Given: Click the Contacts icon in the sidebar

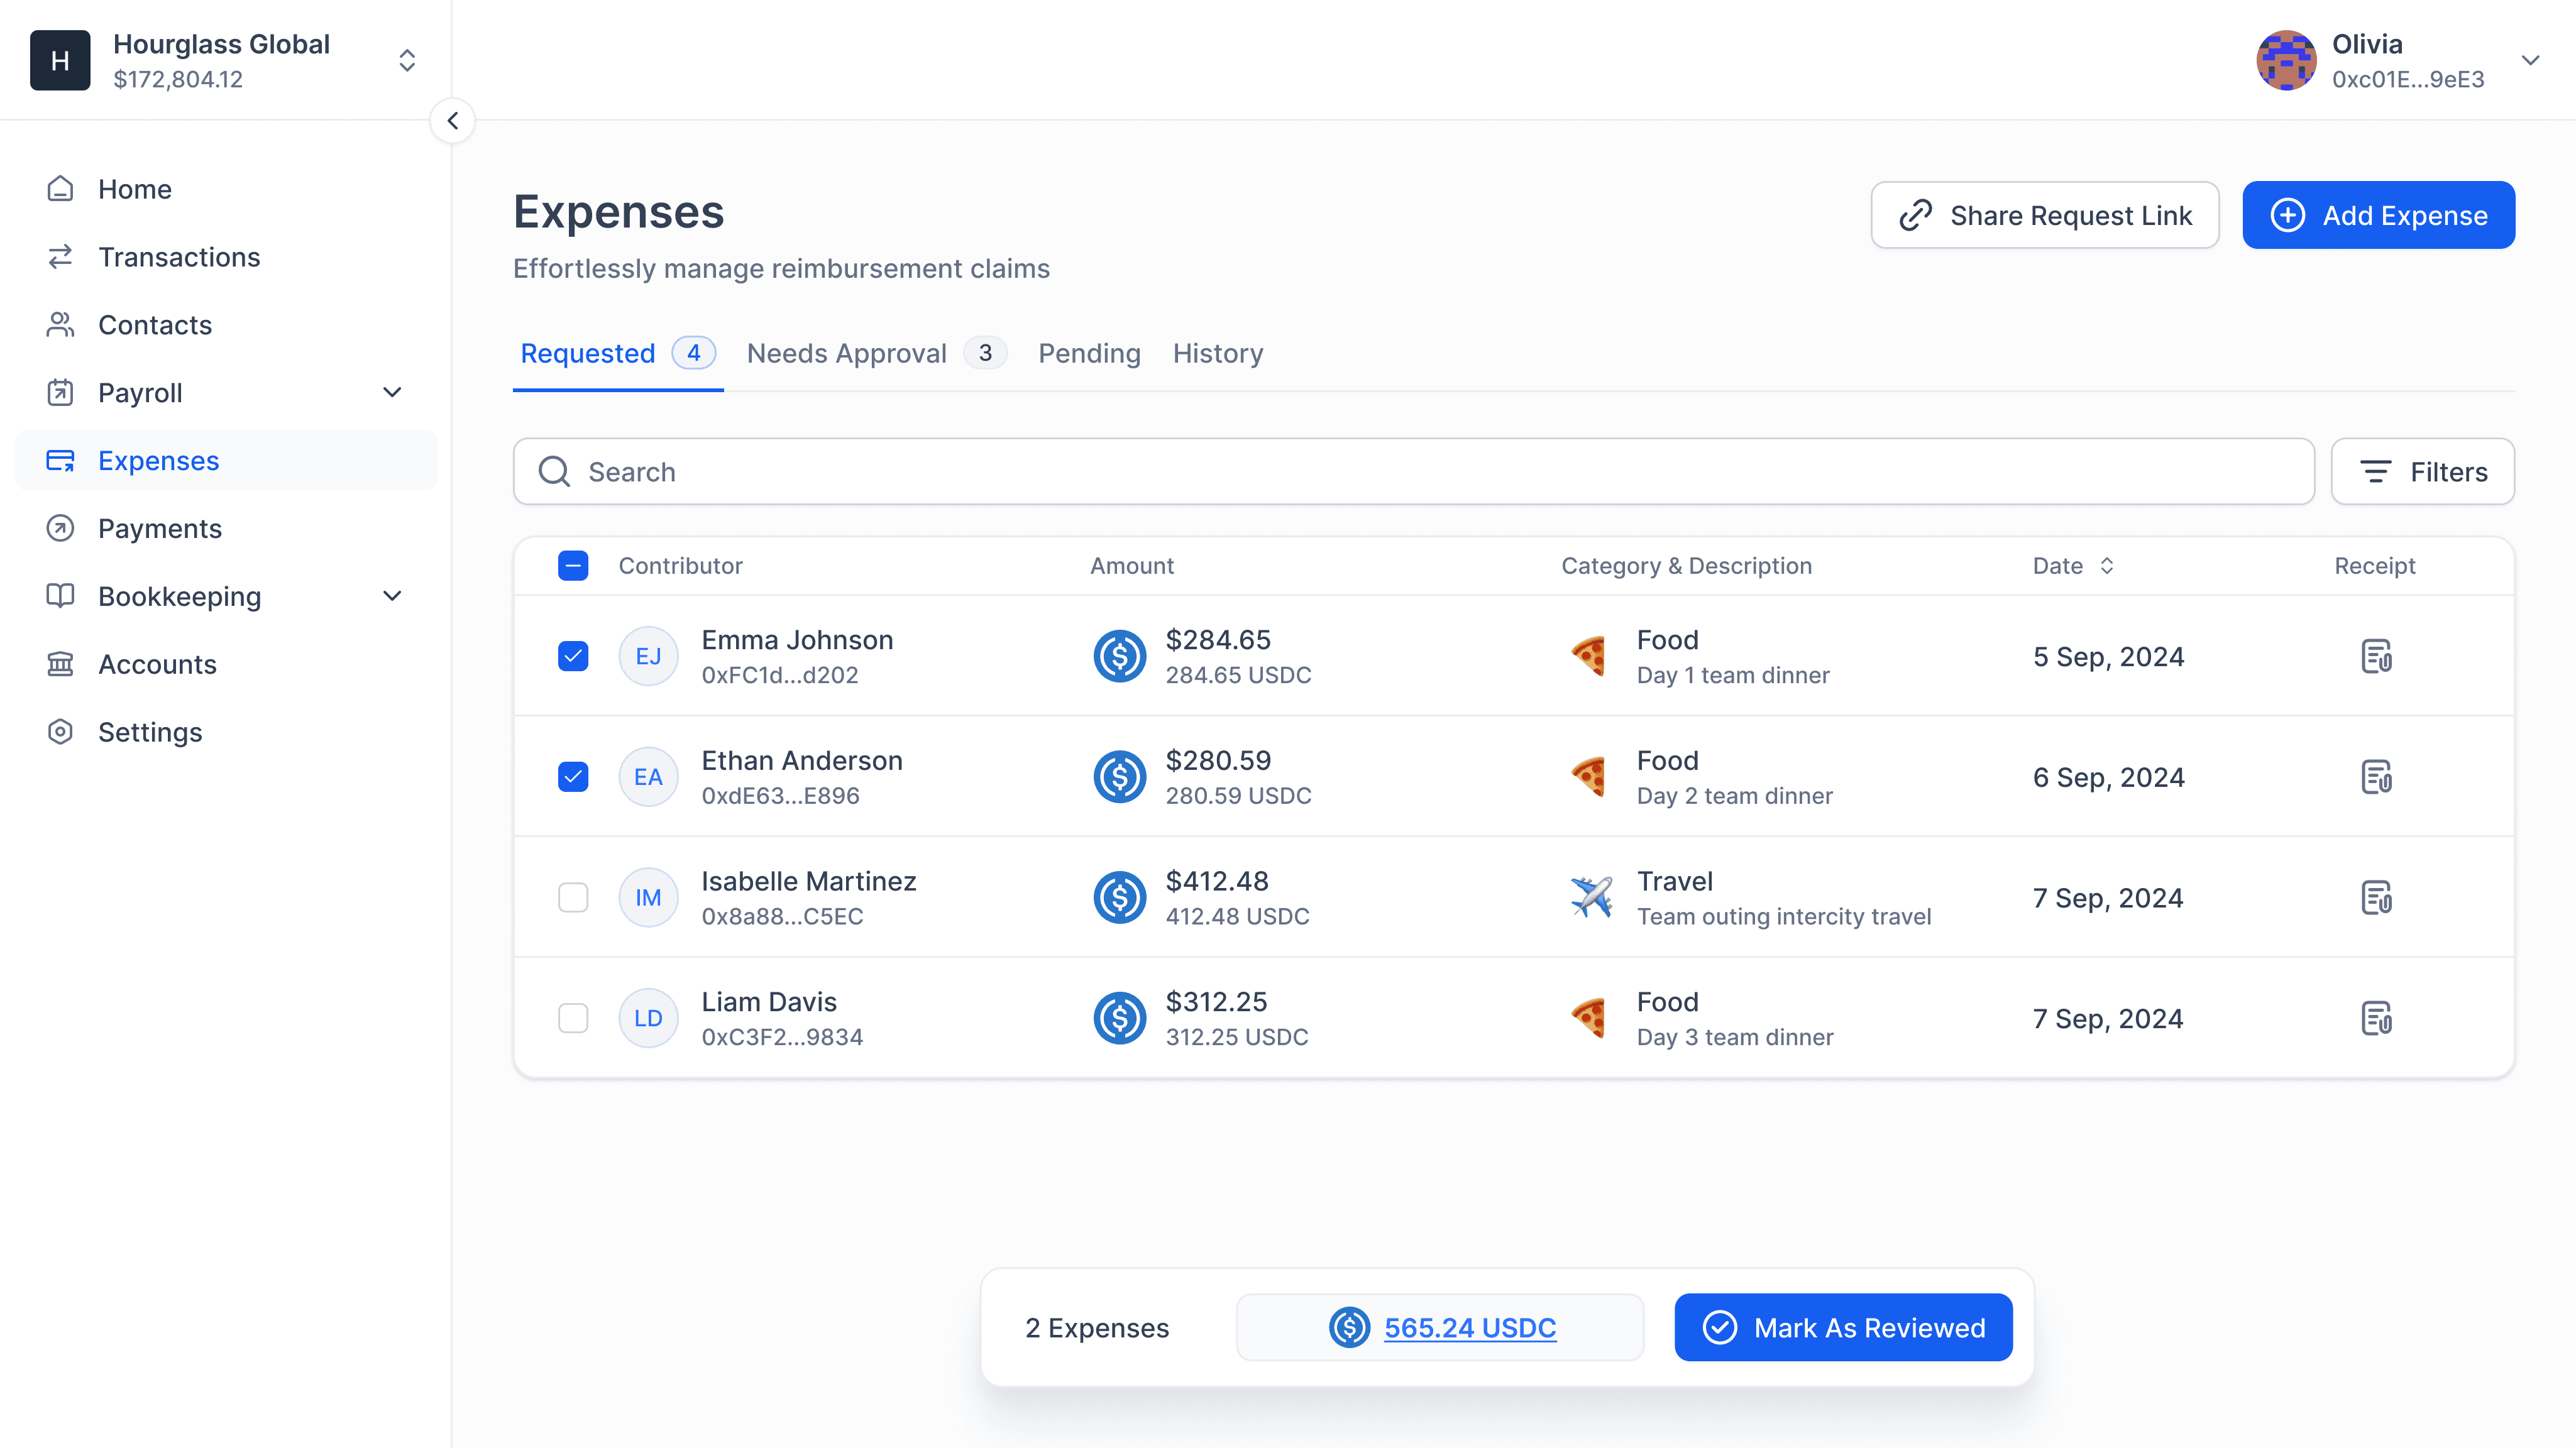Looking at the screenshot, I should coord(60,324).
